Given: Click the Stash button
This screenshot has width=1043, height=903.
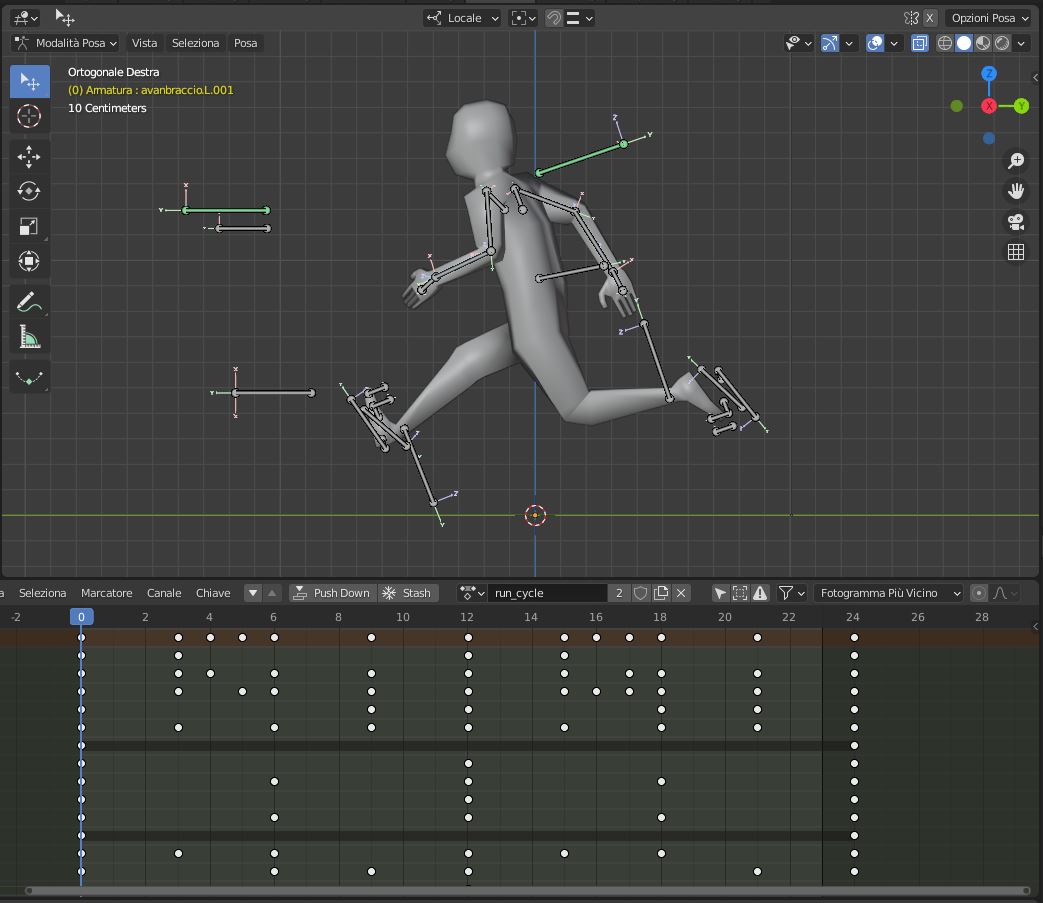Looking at the screenshot, I should [x=409, y=593].
